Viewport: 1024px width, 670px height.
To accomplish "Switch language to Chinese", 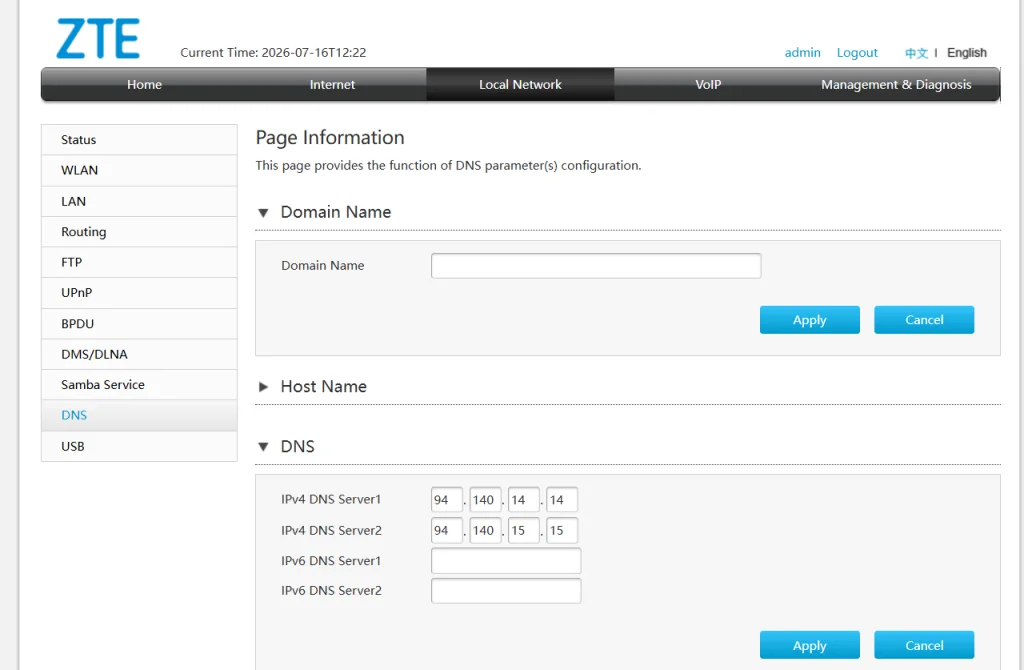I will pos(916,53).
